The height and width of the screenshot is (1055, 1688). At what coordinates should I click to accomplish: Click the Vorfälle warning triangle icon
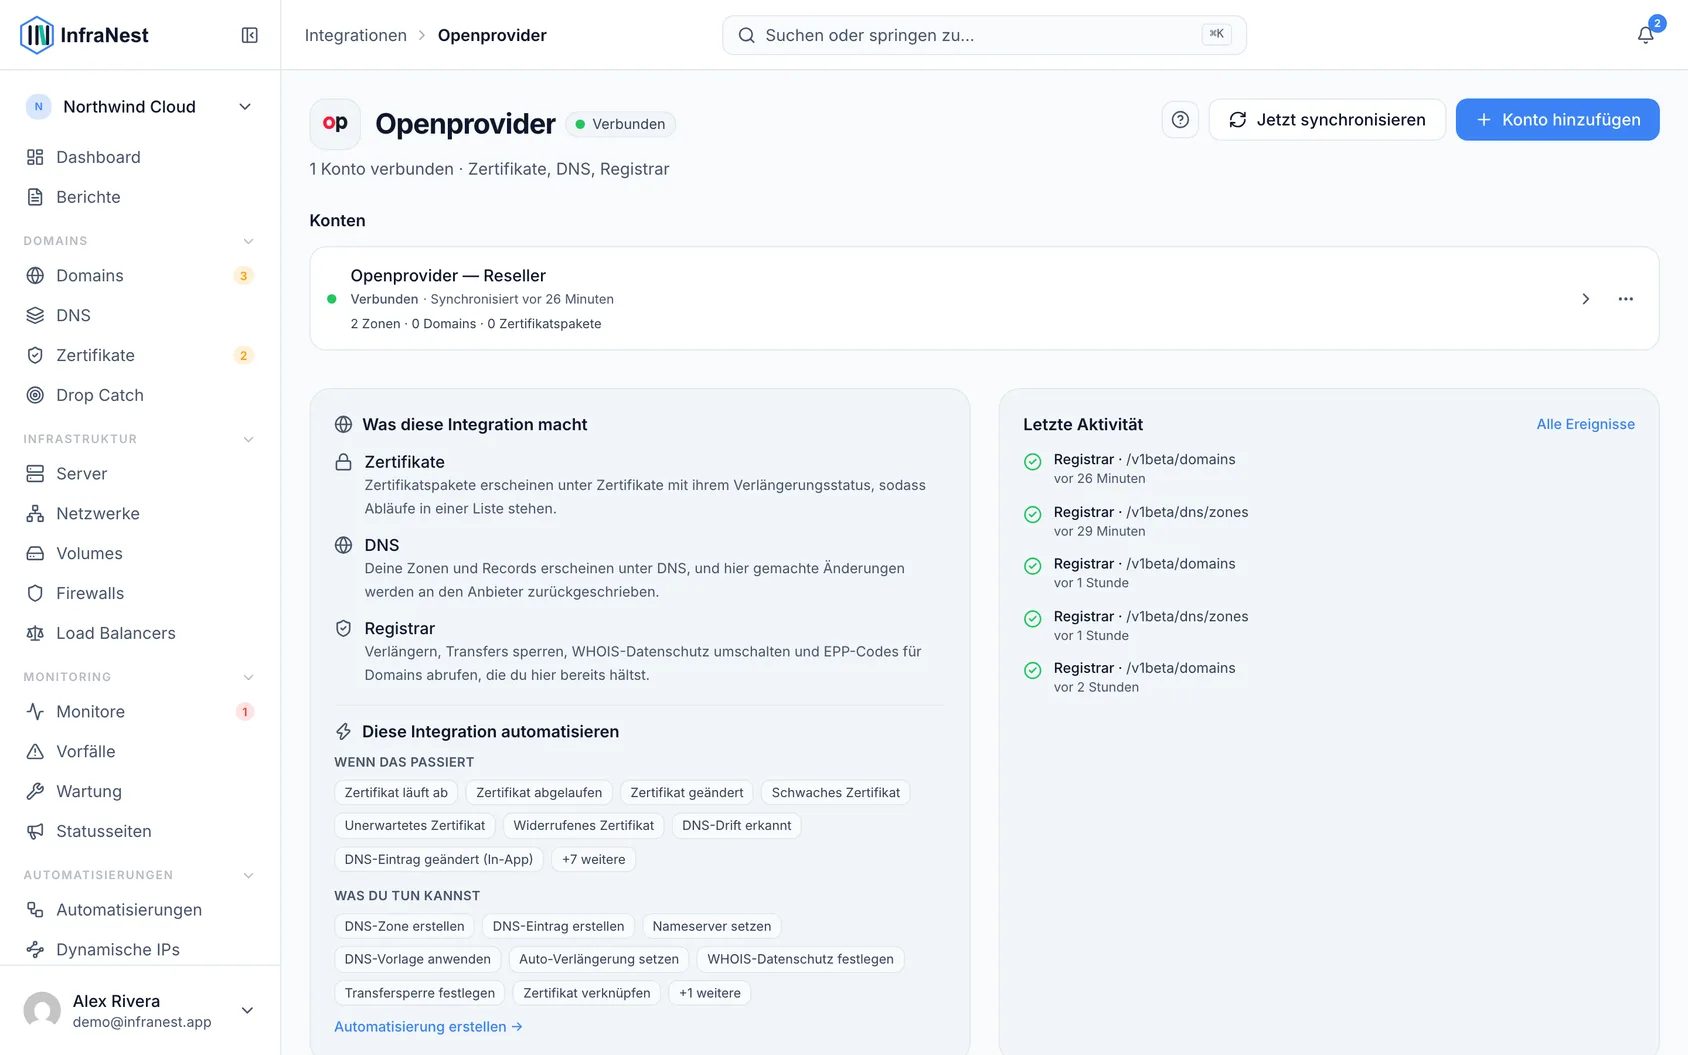pyautogui.click(x=35, y=751)
